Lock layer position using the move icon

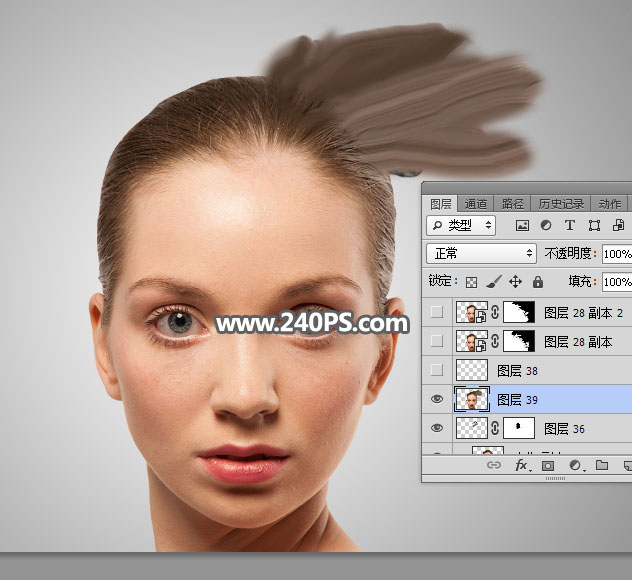point(516,282)
